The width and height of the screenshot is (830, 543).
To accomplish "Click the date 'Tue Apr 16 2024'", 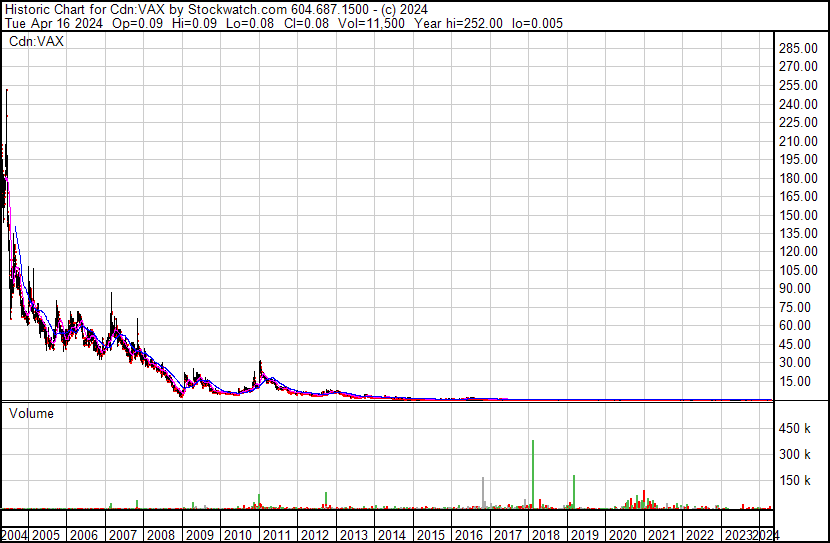I will (53, 23).
